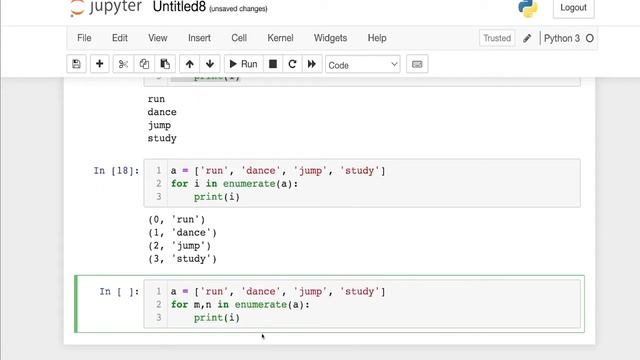This screenshot has width=640, height=360.
Task: Cut selected cells with the scissors icon
Action: (123, 64)
